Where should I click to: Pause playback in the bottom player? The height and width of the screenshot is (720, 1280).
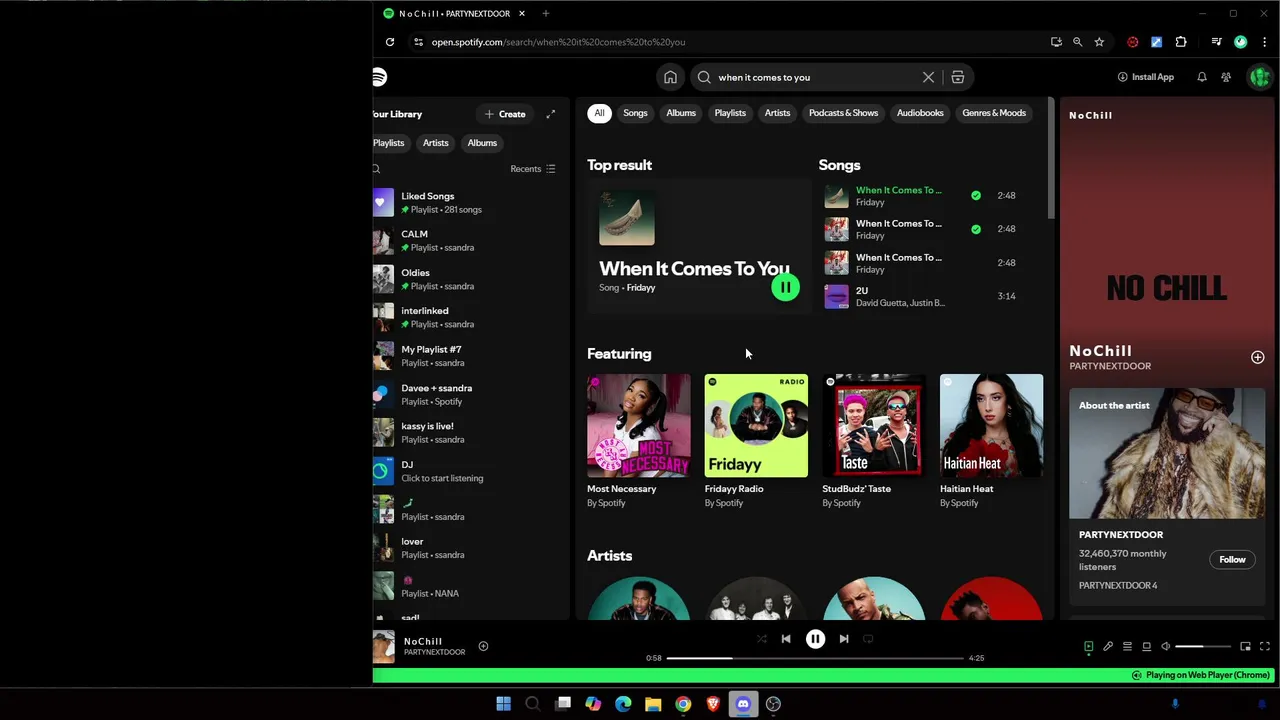coord(815,639)
